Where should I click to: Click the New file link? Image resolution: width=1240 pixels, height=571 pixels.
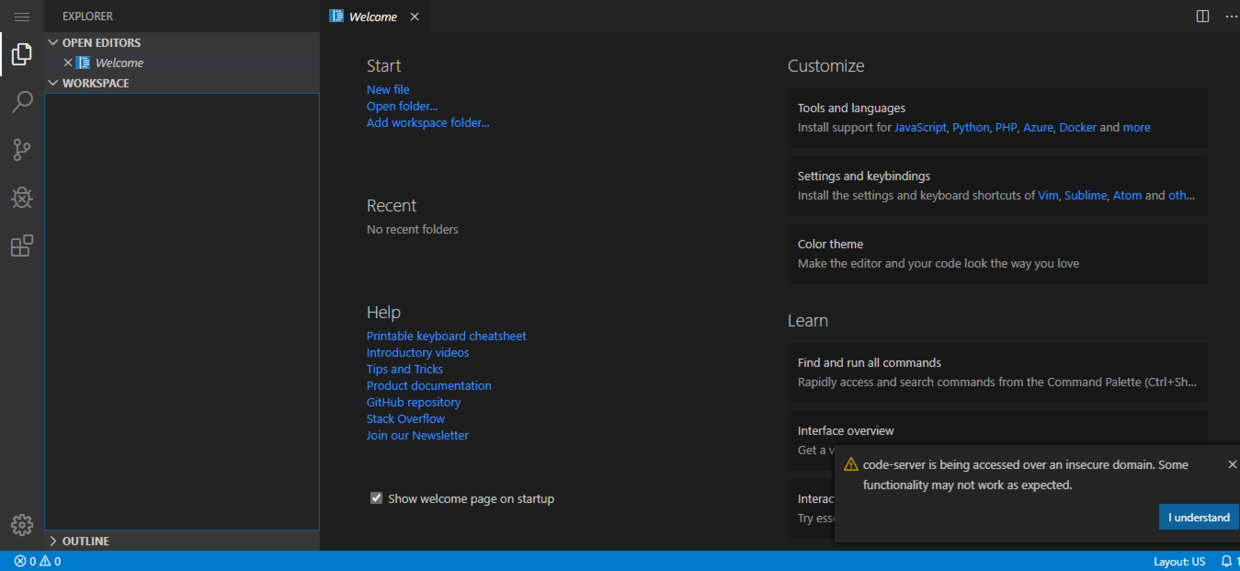(x=388, y=90)
